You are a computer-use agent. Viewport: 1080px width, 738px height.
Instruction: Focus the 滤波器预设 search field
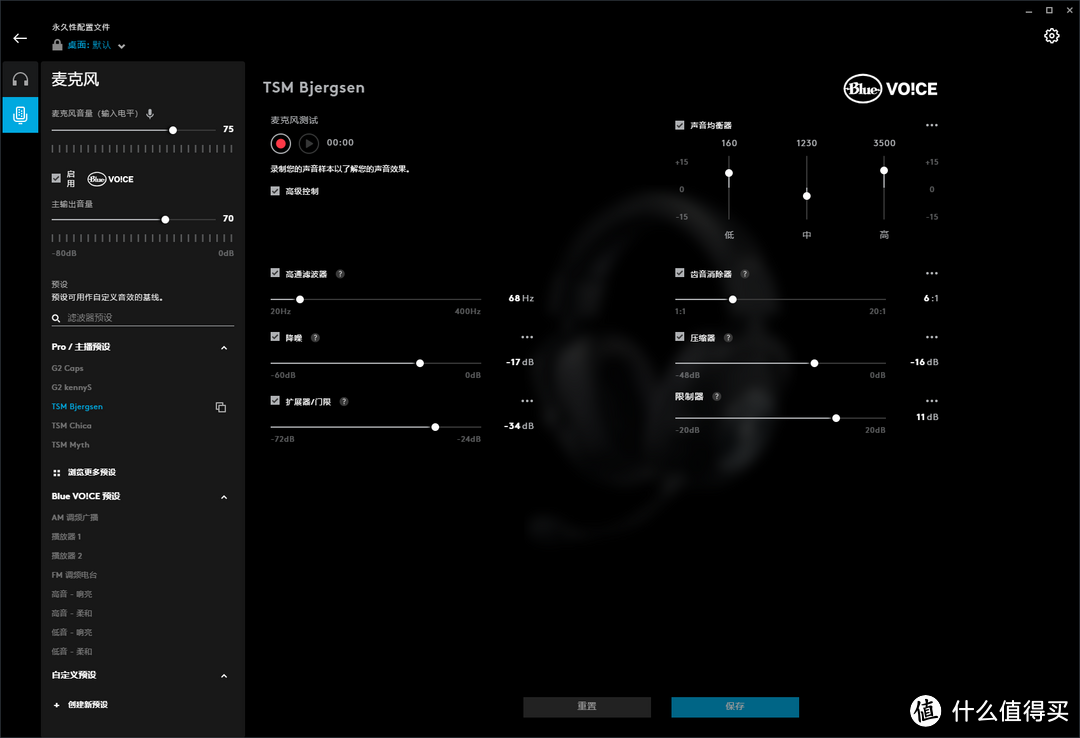click(x=143, y=318)
